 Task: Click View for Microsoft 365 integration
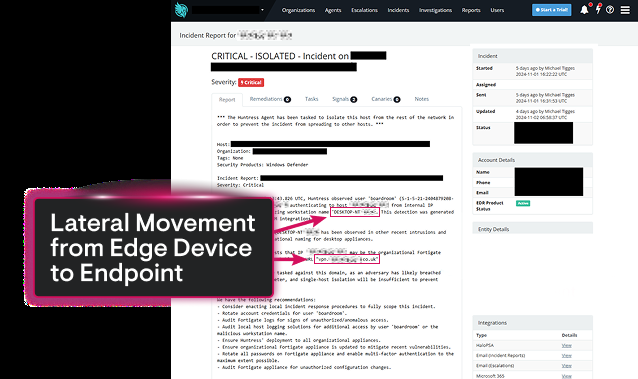tap(566, 376)
